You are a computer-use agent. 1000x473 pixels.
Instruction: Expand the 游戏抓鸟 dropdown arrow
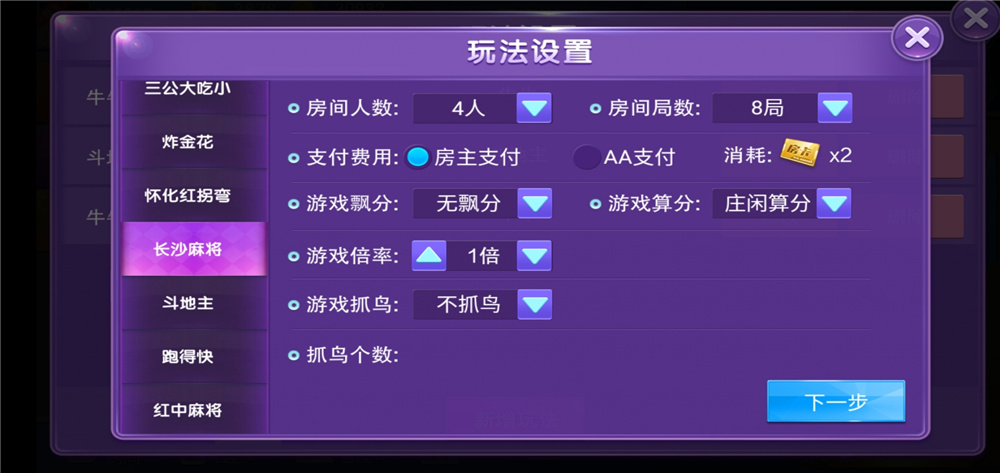535,304
